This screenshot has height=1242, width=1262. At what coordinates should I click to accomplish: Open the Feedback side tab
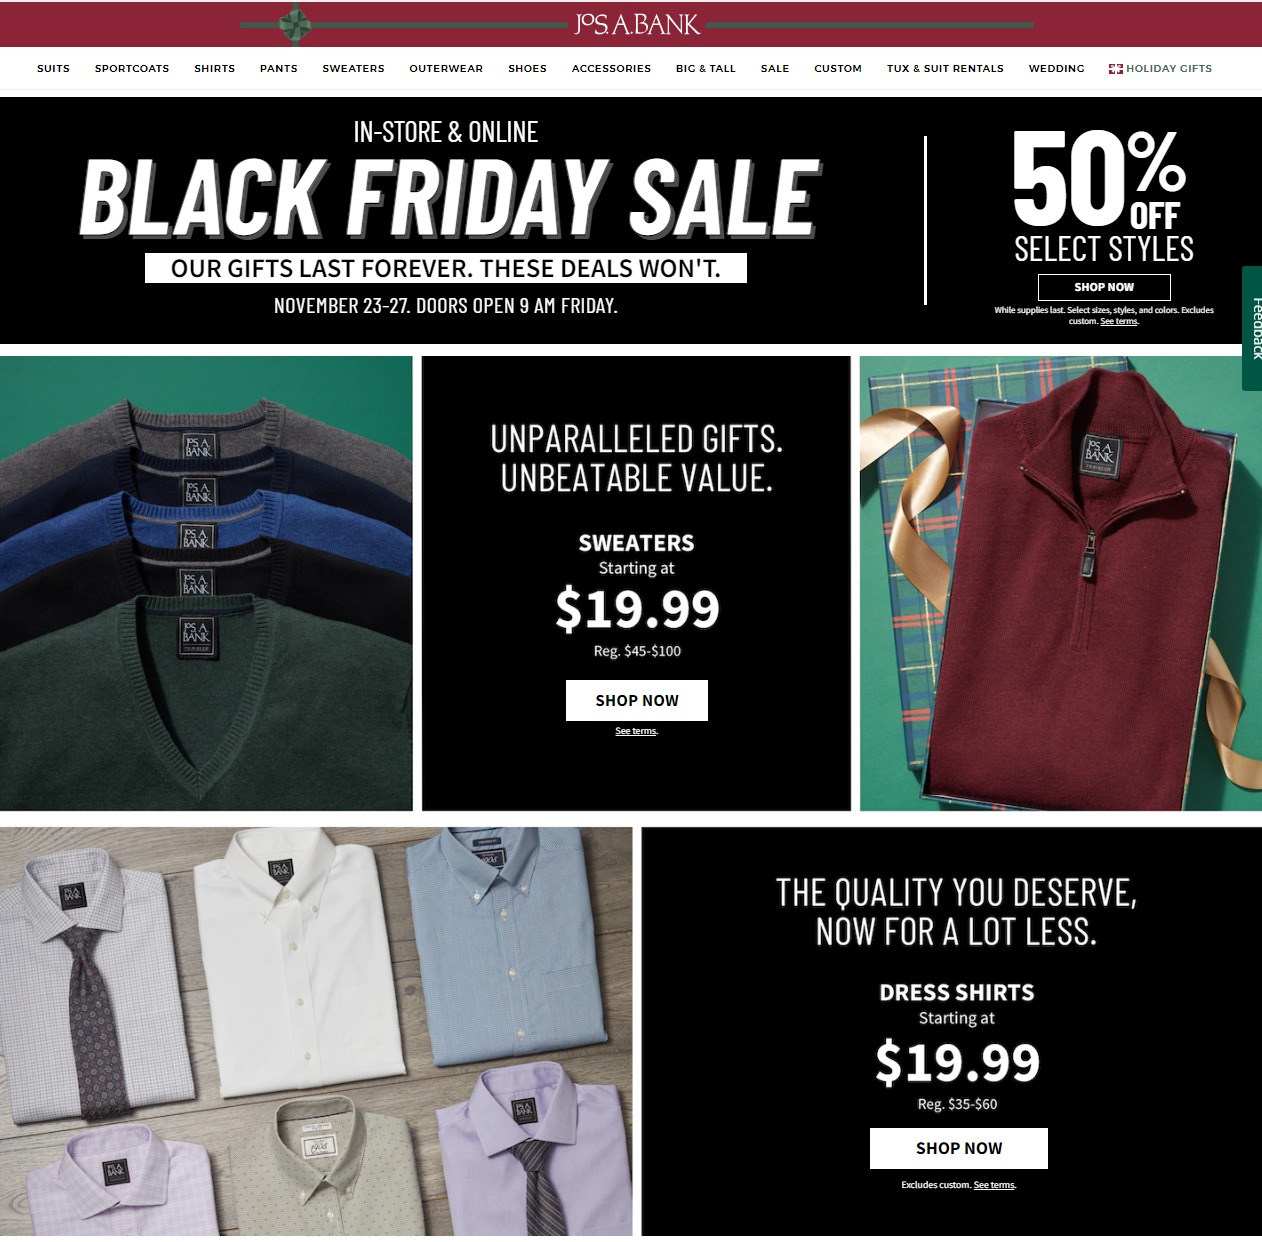[x=1252, y=328]
